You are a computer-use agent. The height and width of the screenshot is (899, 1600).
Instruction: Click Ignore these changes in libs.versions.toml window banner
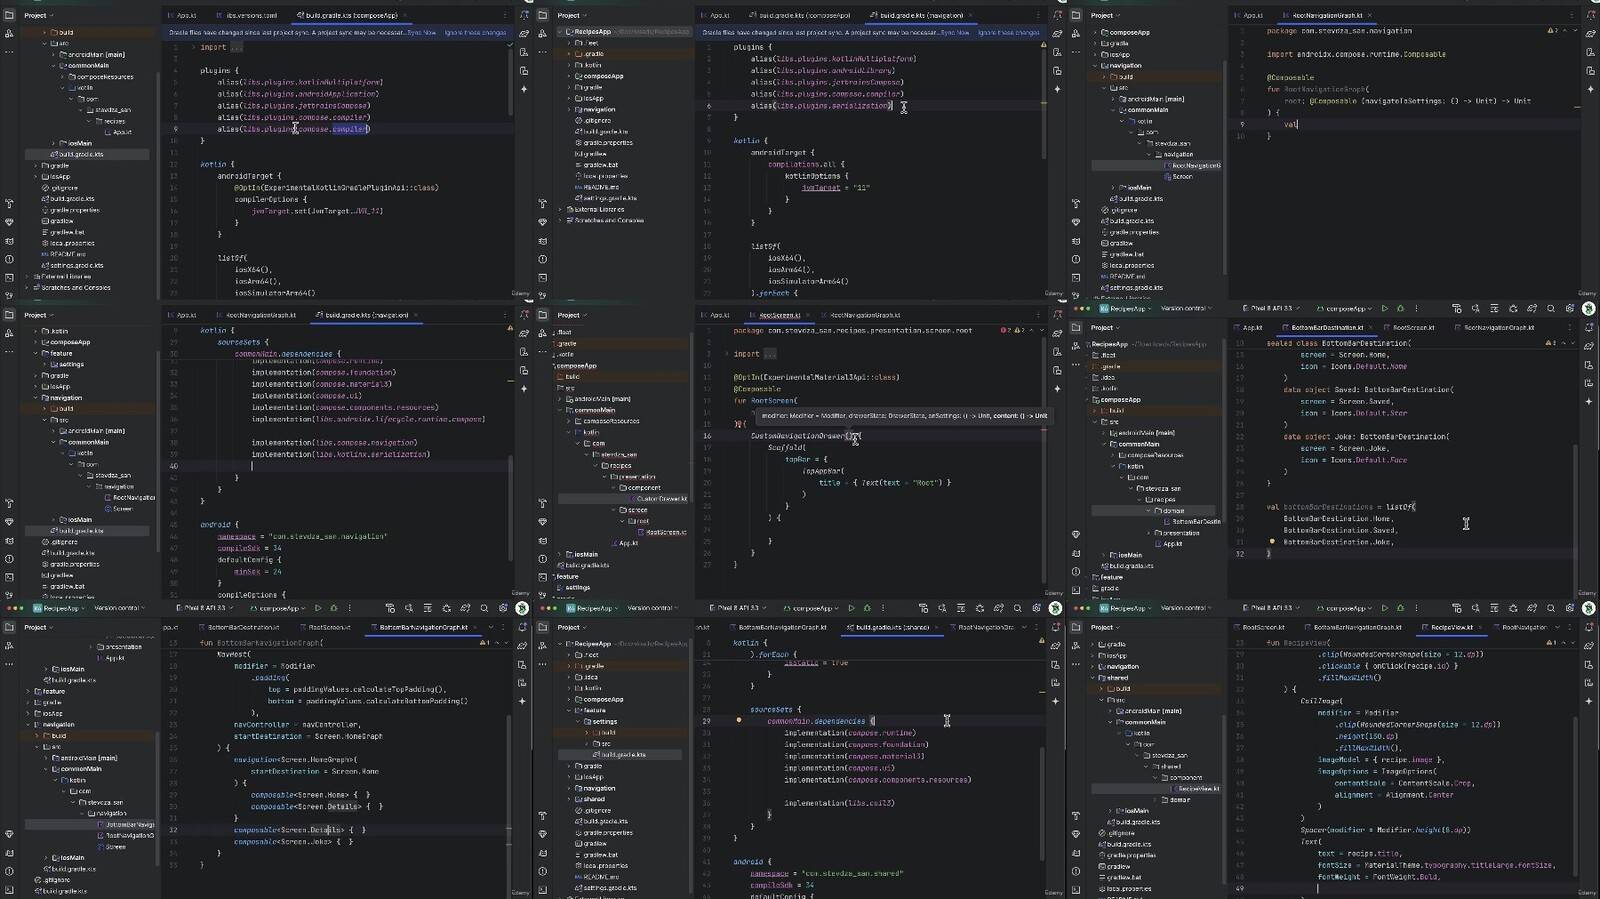pyautogui.click(x=475, y=33)
